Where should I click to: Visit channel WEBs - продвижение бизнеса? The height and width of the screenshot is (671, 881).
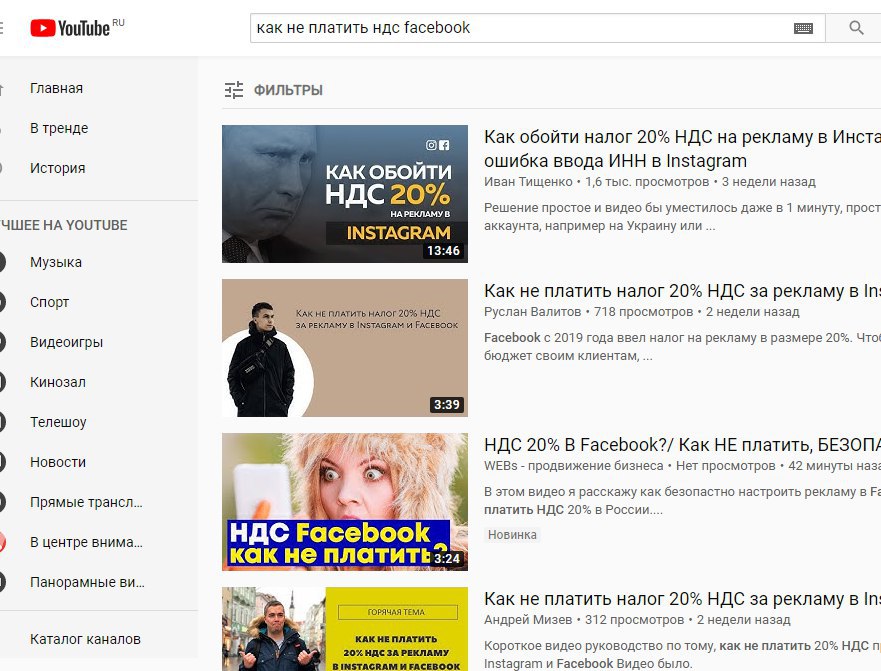[x=574, y=466]
